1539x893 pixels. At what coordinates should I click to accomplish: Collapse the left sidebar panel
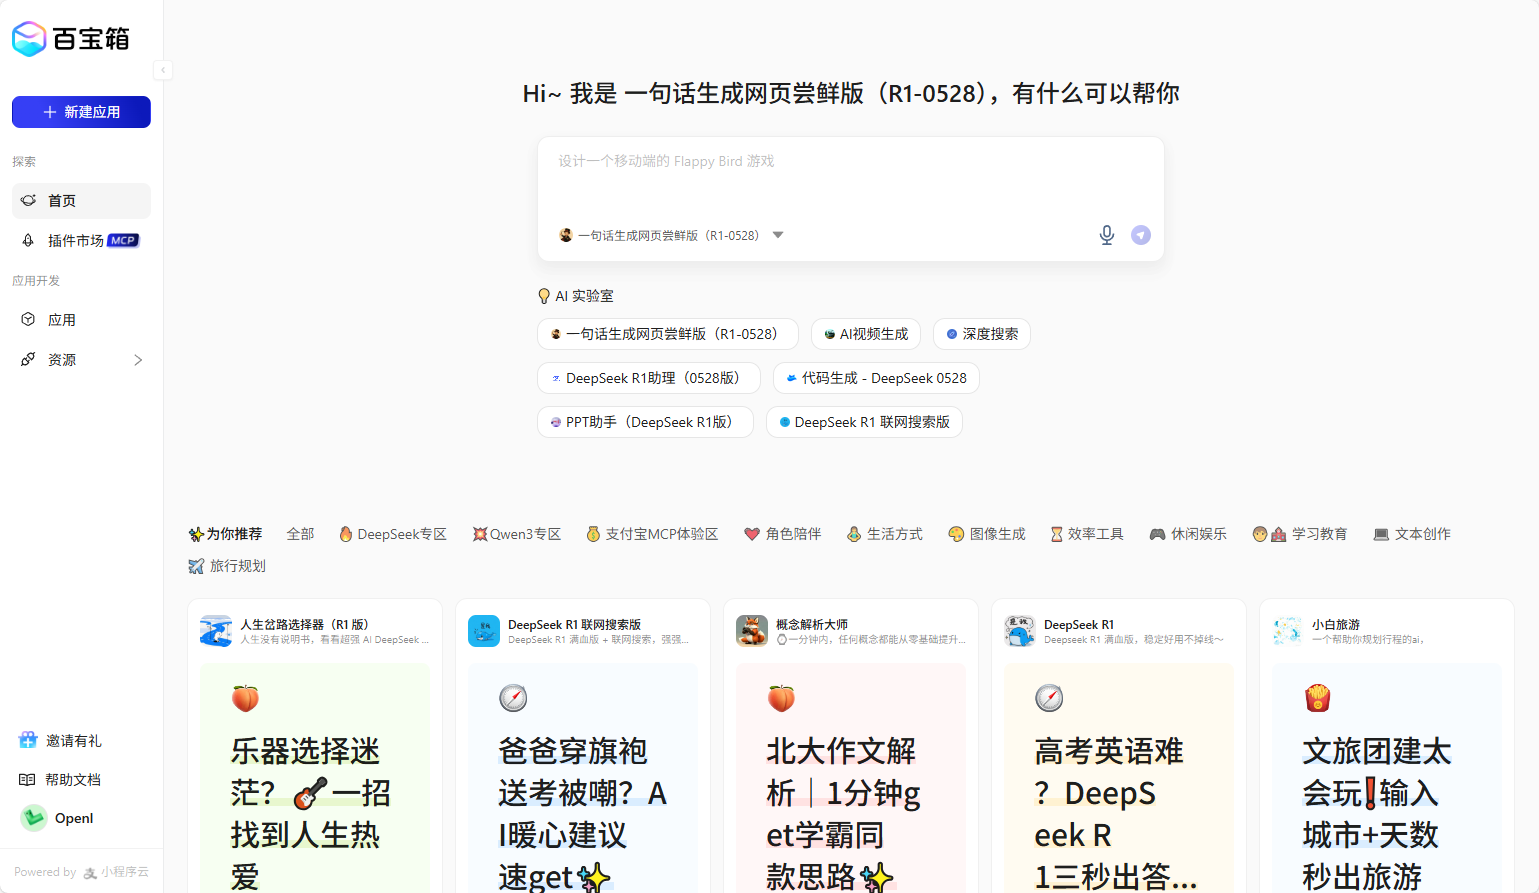(x=163, y=70)
